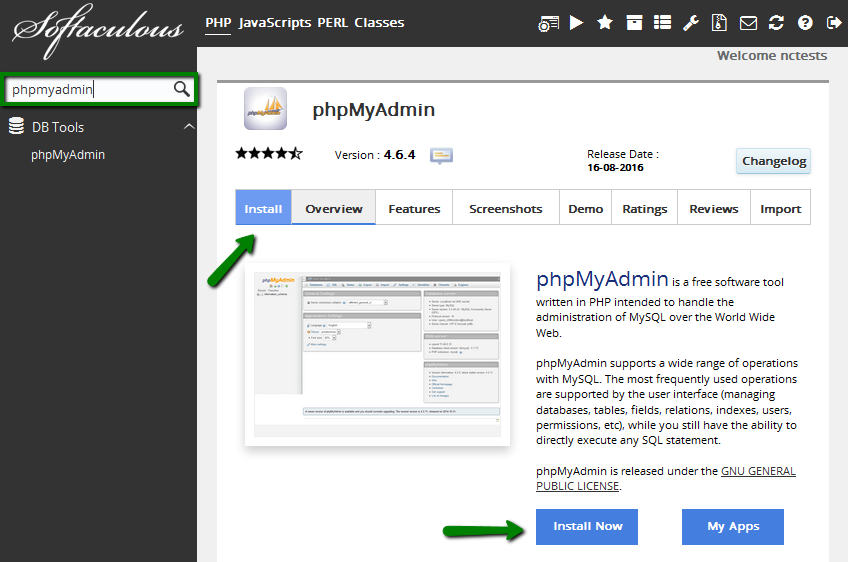Click the phpMyAdmin app logo
The image size is (848, 562).
click(x=265, y=108)
